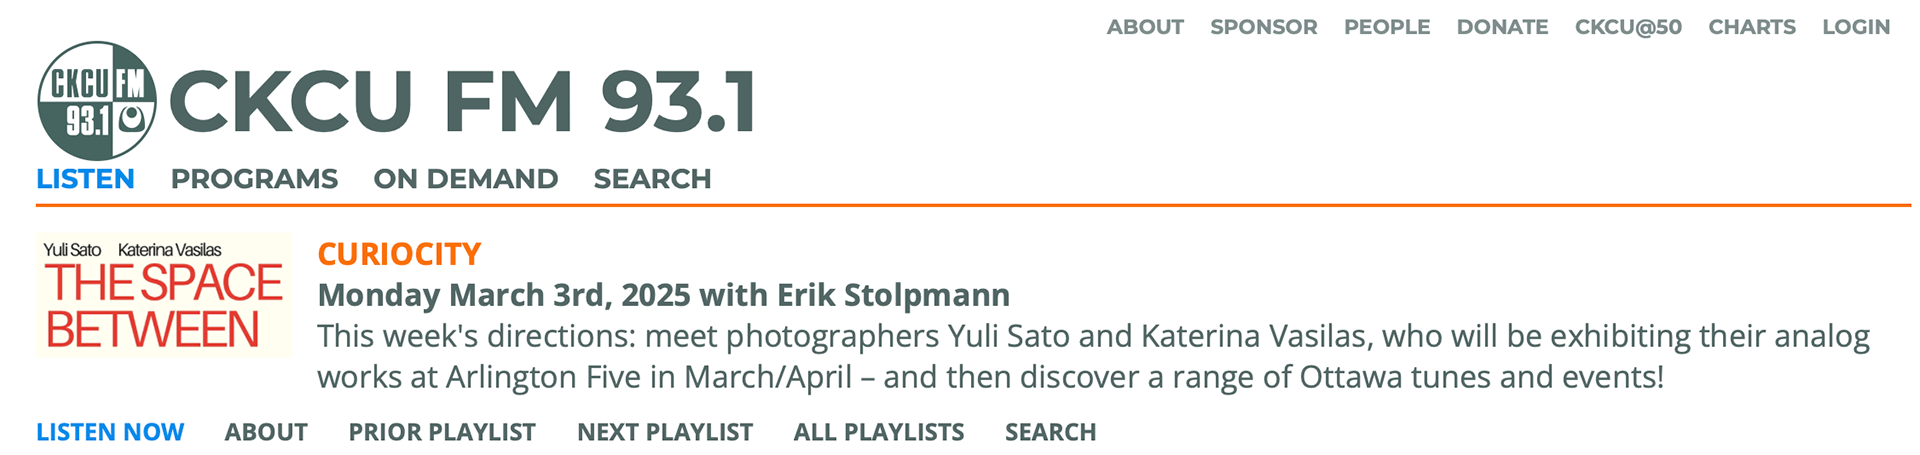Go to the SPONSOR page

click(1263, 27)
